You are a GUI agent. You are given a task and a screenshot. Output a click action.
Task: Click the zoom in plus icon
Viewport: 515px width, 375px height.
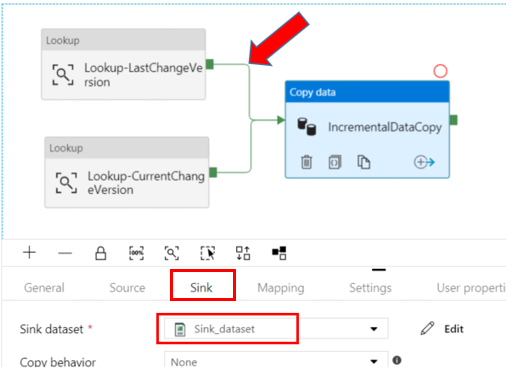pyautogui.click(x=29, y=252)
